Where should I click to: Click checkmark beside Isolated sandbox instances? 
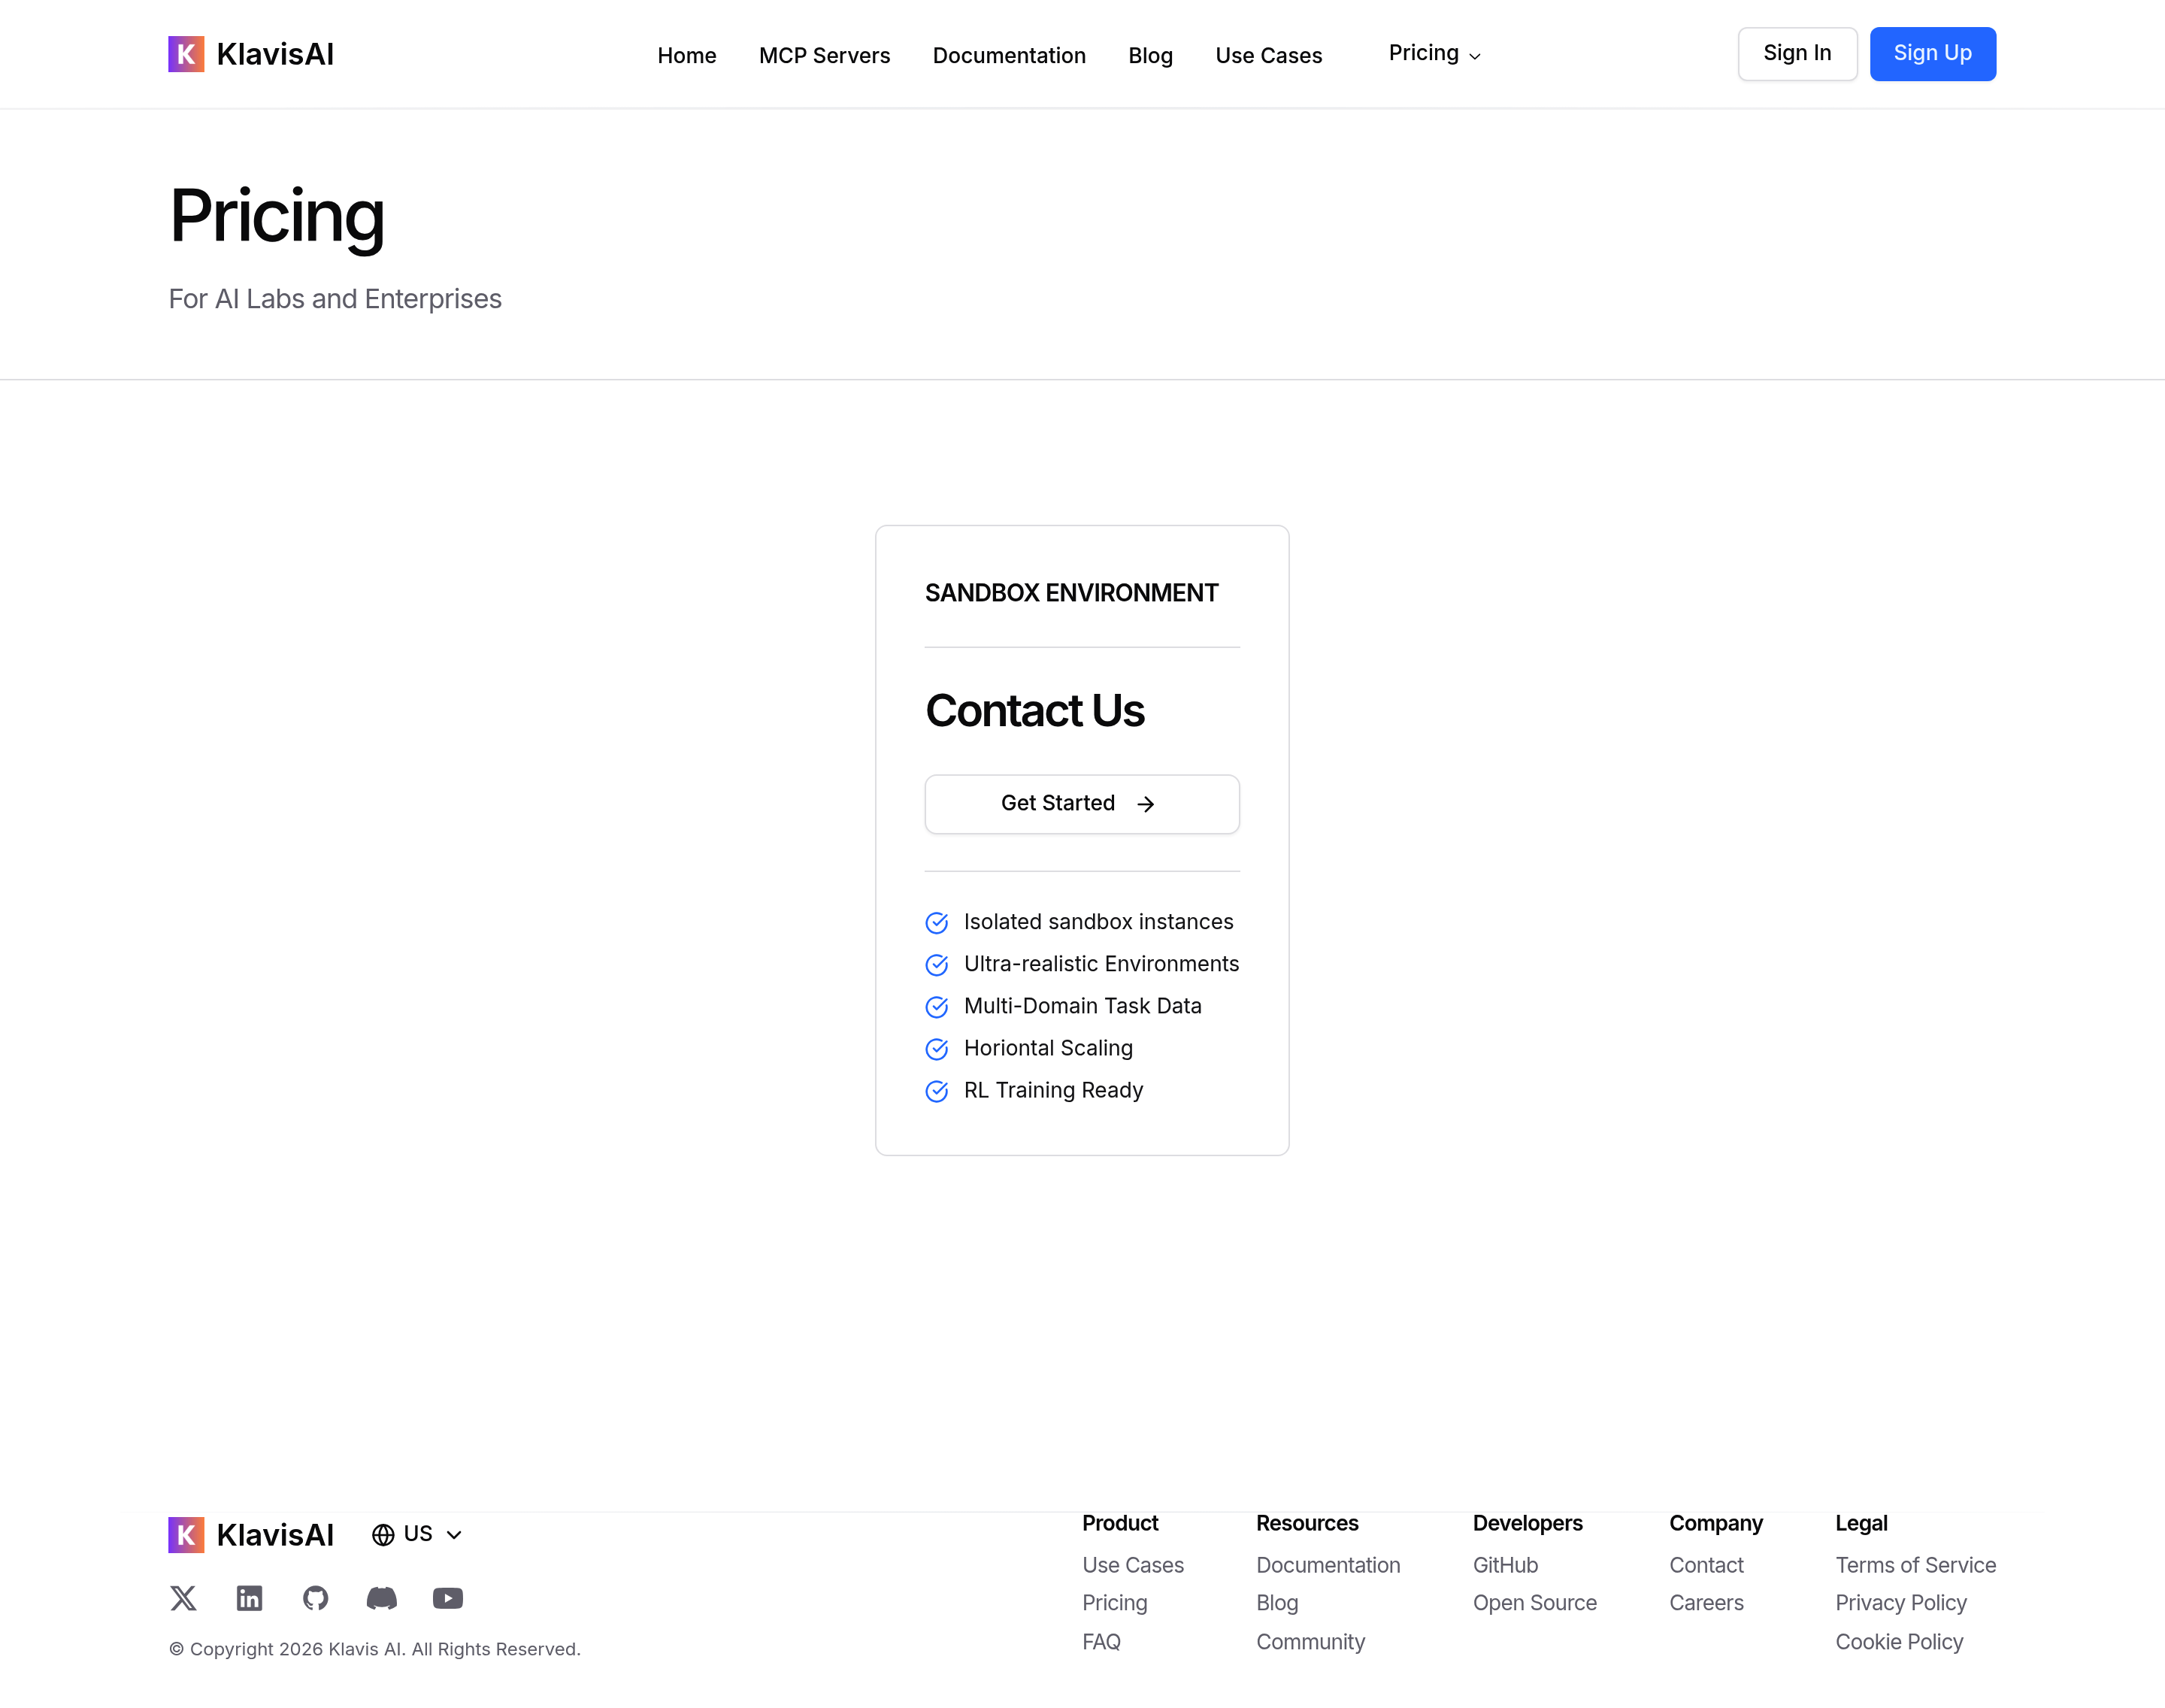(x=937, y=922)
